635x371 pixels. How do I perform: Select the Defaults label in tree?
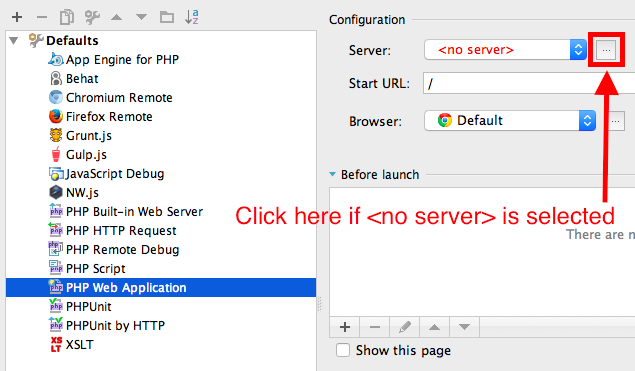(72, 41)
